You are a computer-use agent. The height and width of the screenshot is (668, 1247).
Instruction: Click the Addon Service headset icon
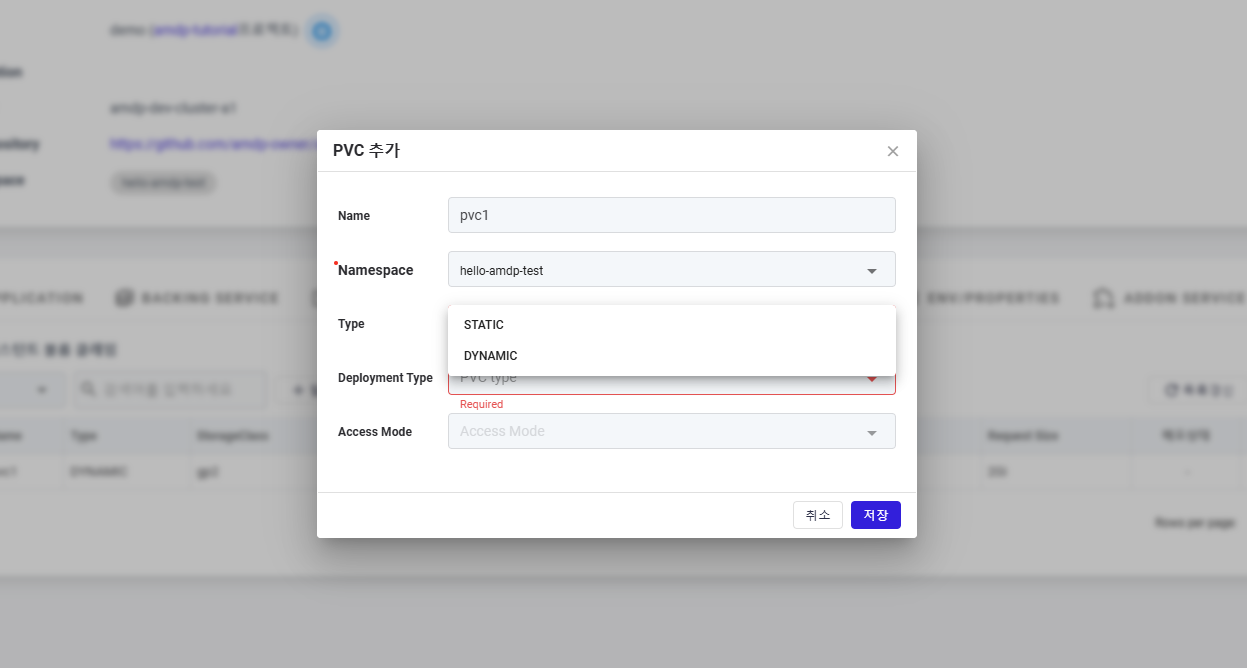(x=1103, y=298)
